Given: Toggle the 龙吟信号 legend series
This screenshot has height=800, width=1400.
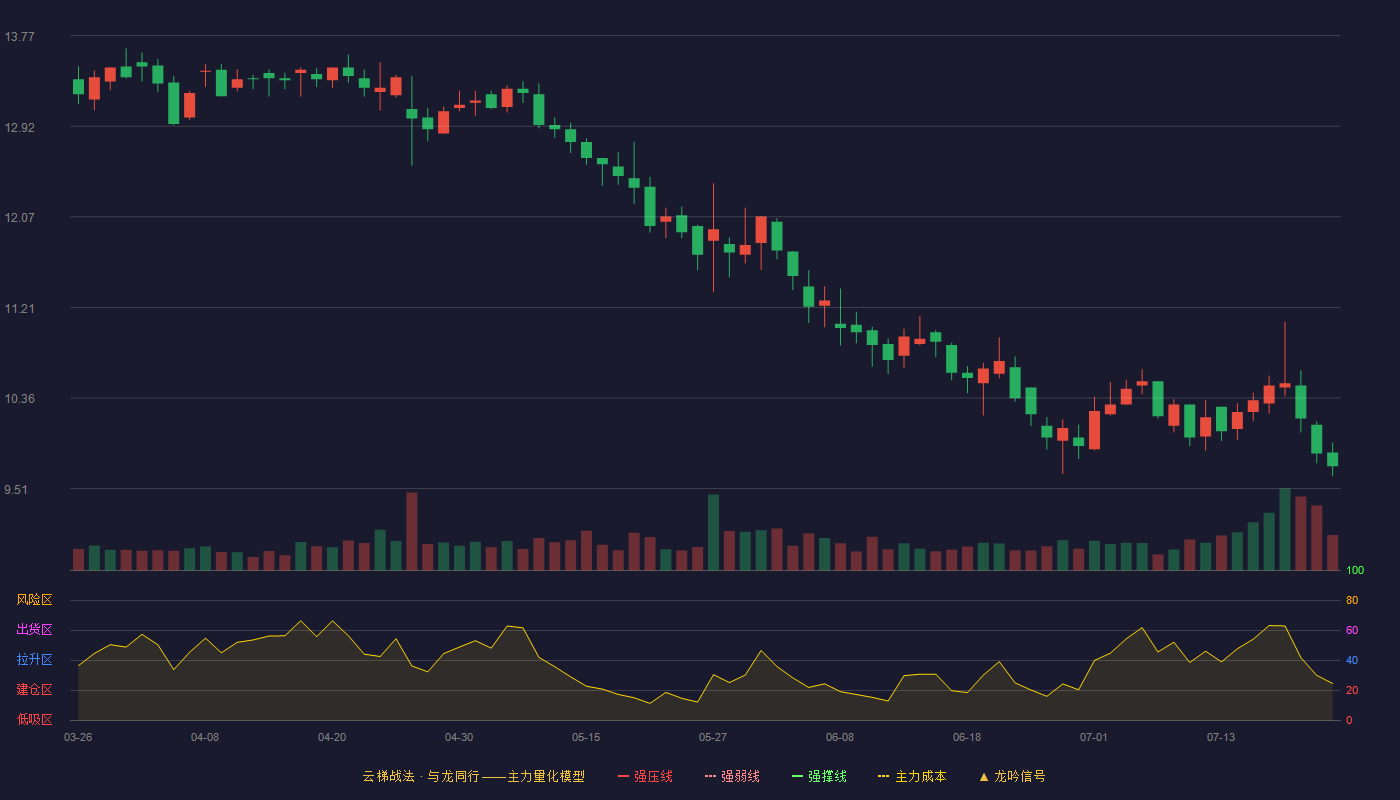Looking at the screenshot, I should [x=1012, y=776].
